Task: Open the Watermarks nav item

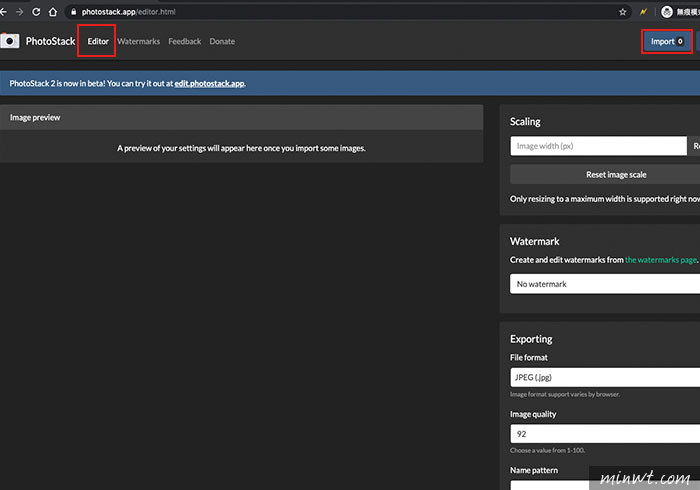Action: click(x=138, y=41)
